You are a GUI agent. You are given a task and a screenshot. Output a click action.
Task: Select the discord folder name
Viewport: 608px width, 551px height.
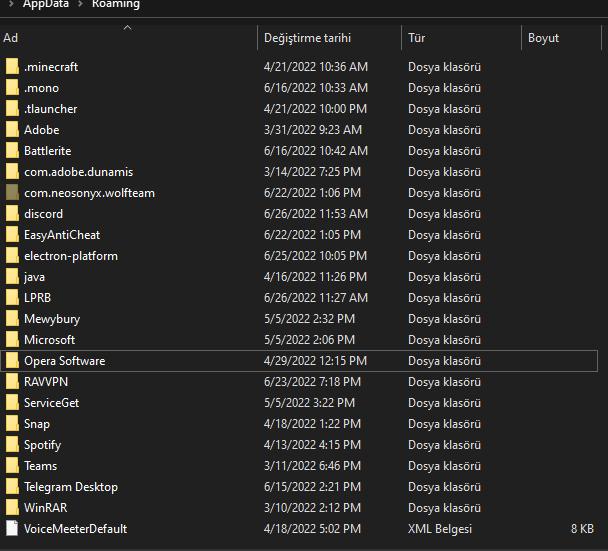click(43, 214)
